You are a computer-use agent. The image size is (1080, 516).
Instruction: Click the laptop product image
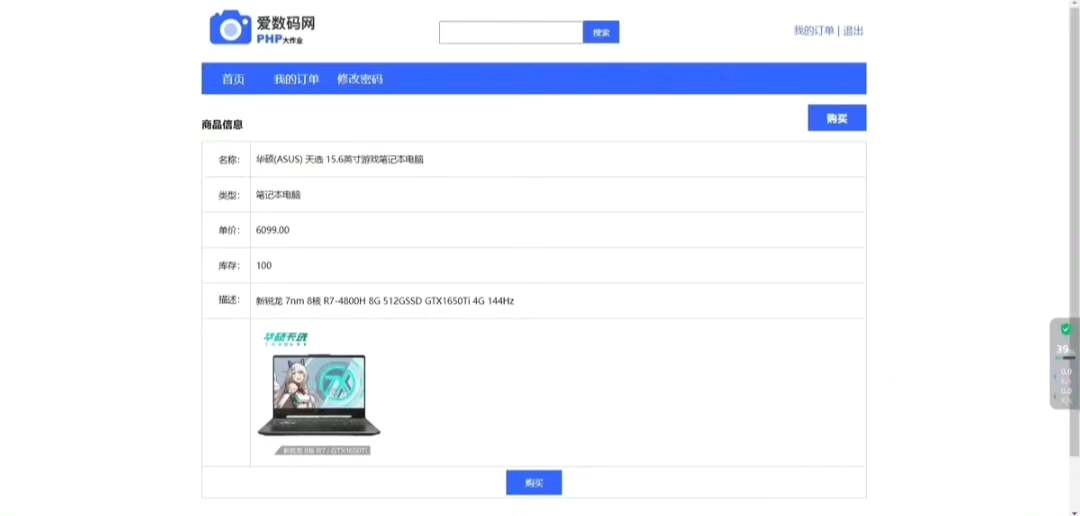[x=319, y=395]
